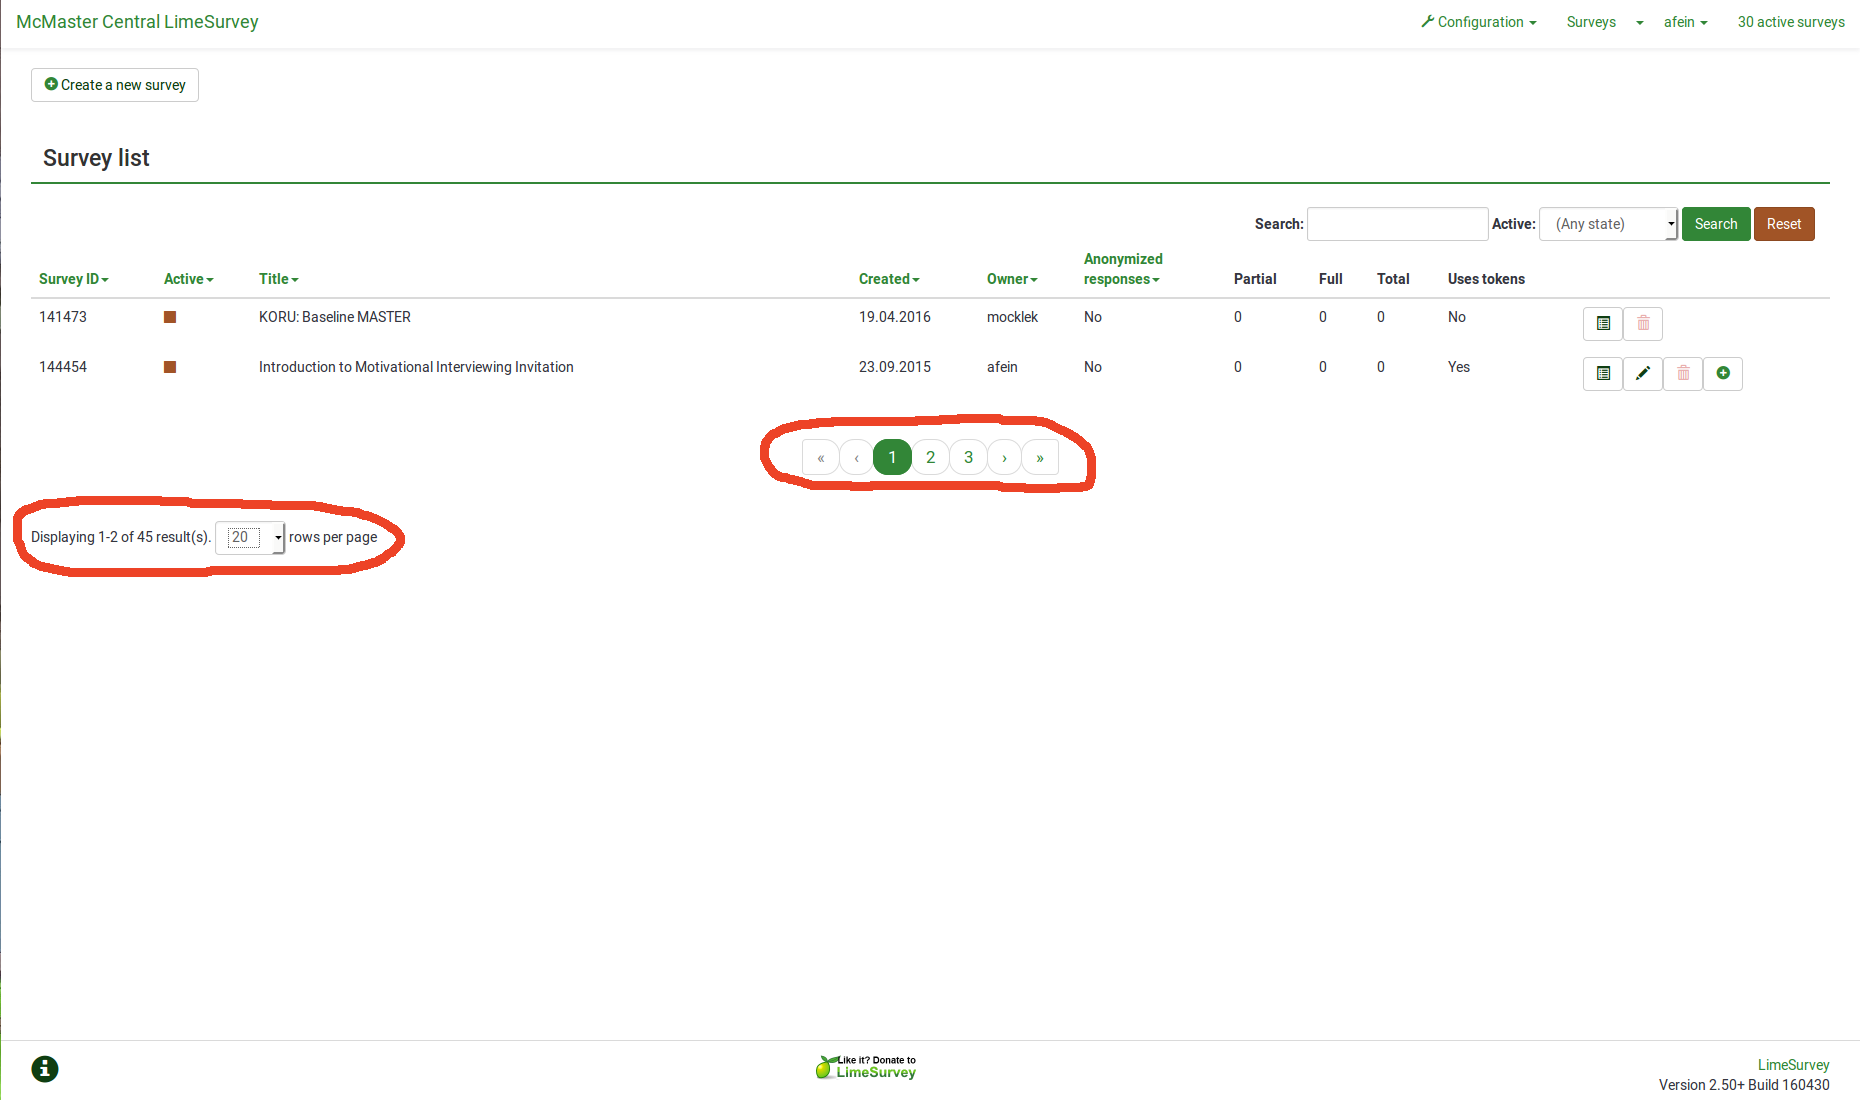Screen dimensions: 1860x1100
Task: Click the green Search button
Action: [x=1716, y=224]
